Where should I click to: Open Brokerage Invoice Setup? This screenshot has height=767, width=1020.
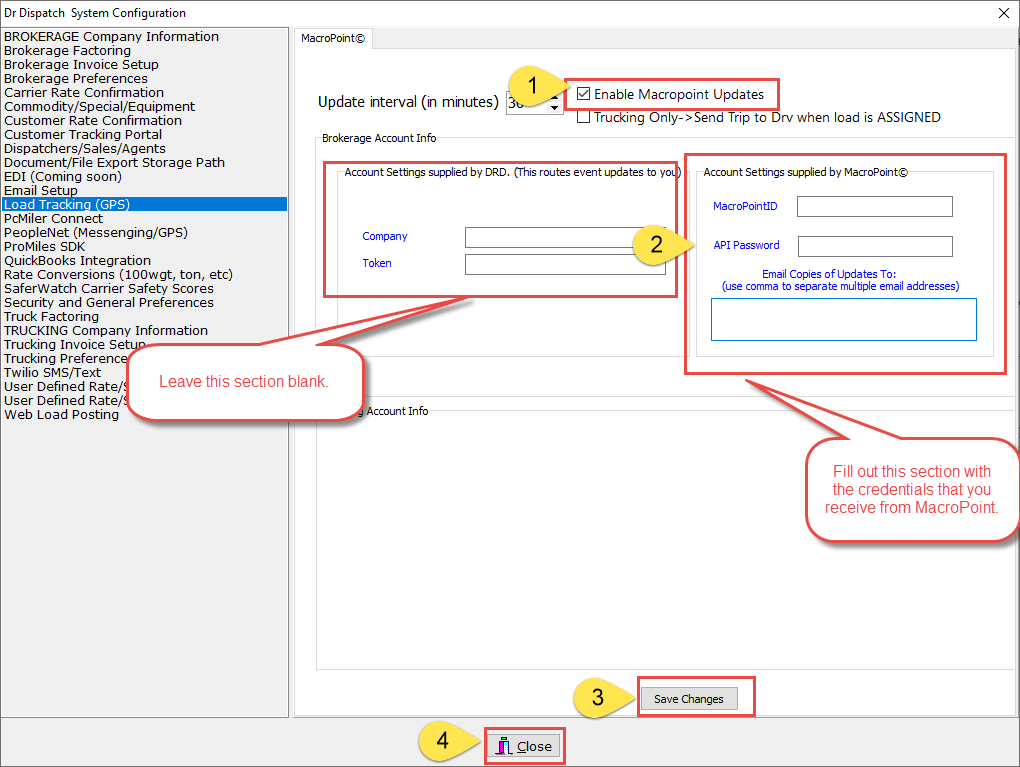(81, 64)
